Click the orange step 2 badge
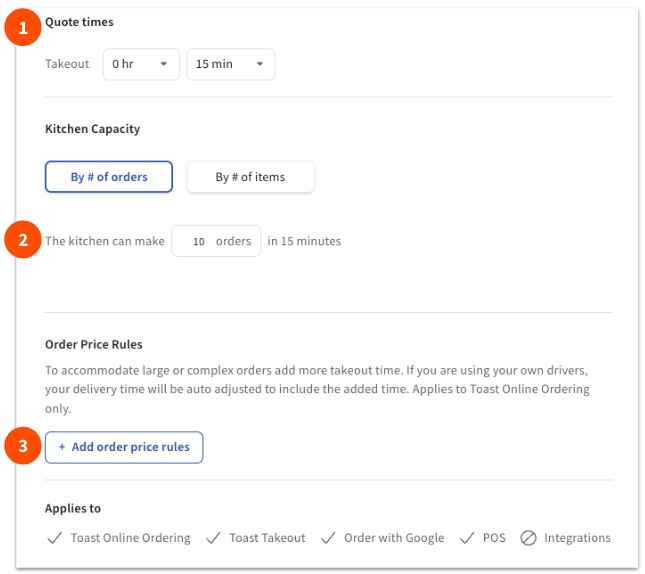The image size is (645, 574). (22, 241)
